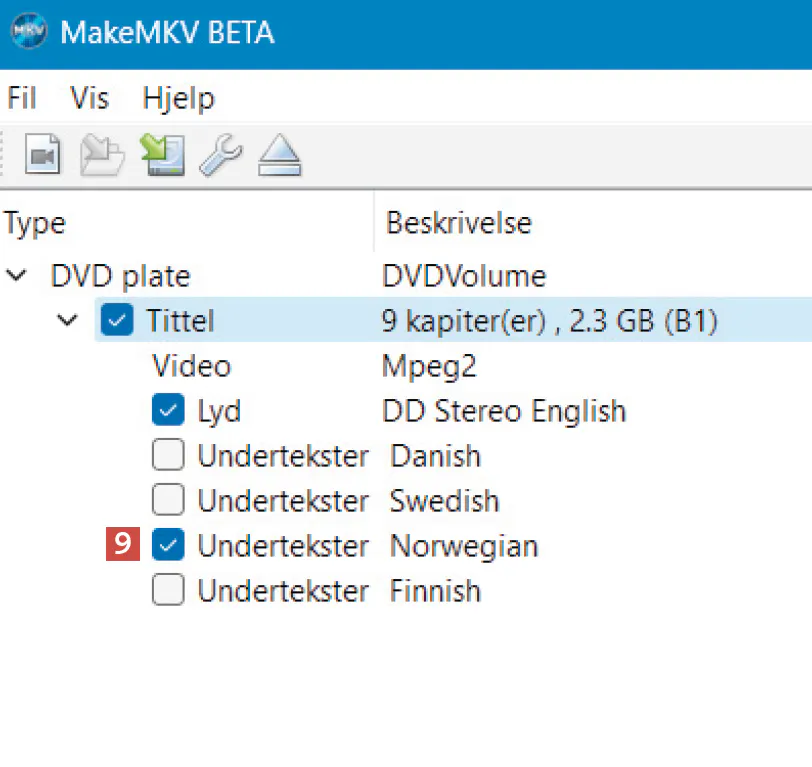Enable Swedish subtitles checkbox

click(168, 501)
